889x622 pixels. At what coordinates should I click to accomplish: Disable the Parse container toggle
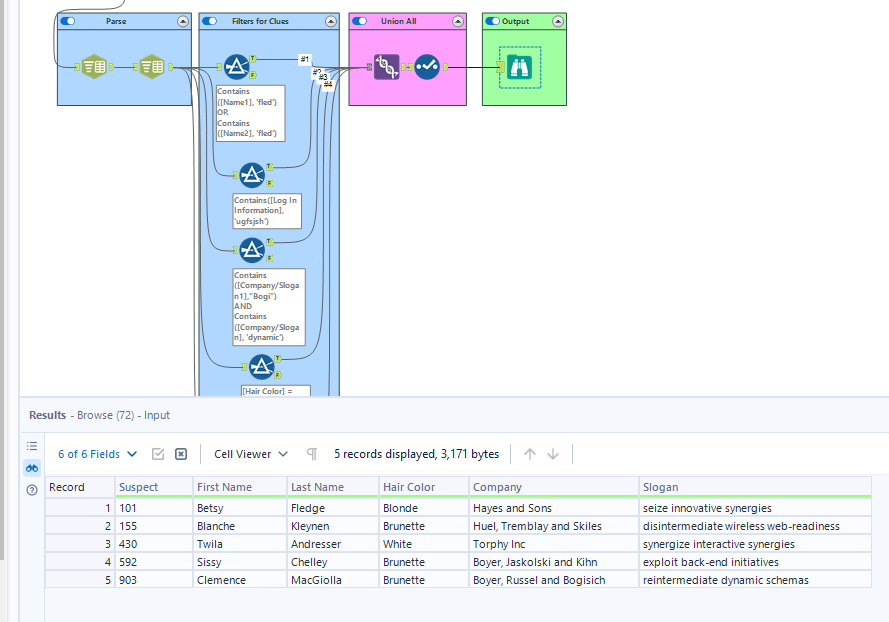68,21
